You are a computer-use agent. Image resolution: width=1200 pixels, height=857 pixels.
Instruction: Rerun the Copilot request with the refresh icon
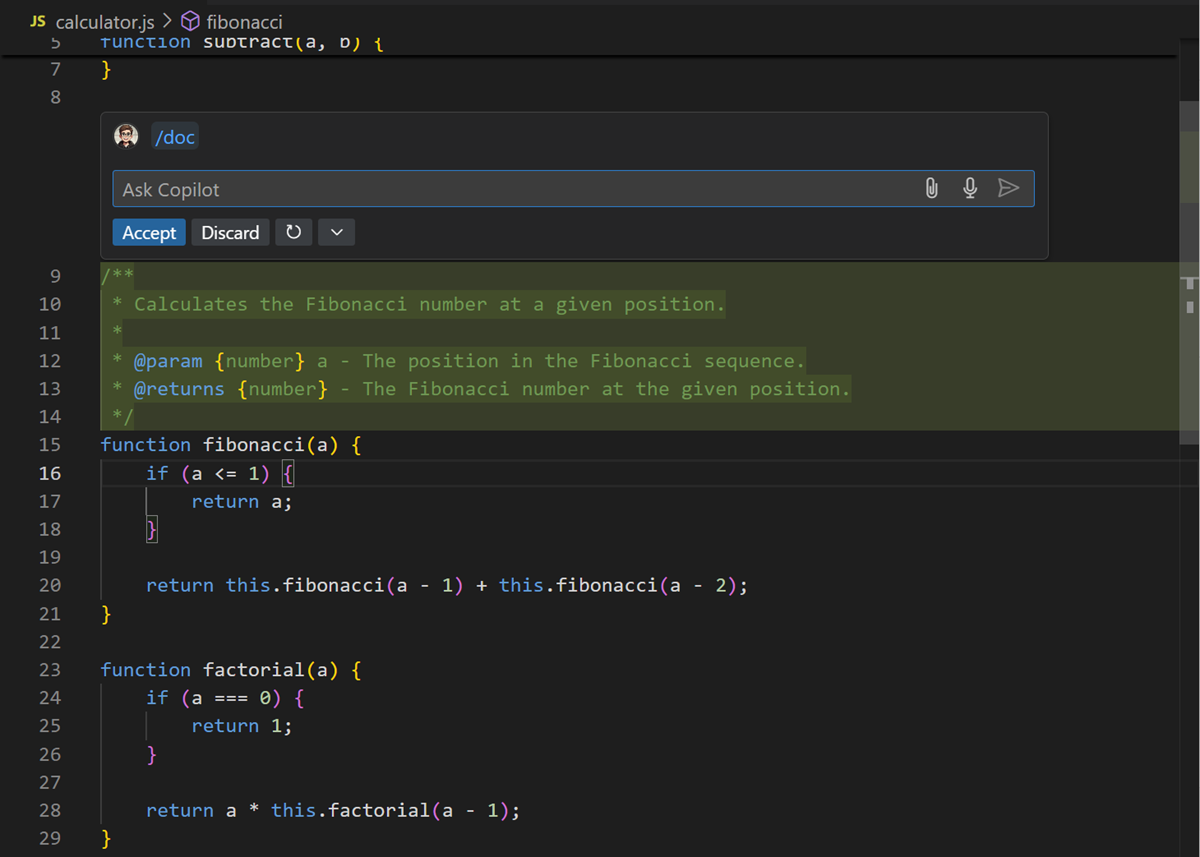(x=293, y=233)
